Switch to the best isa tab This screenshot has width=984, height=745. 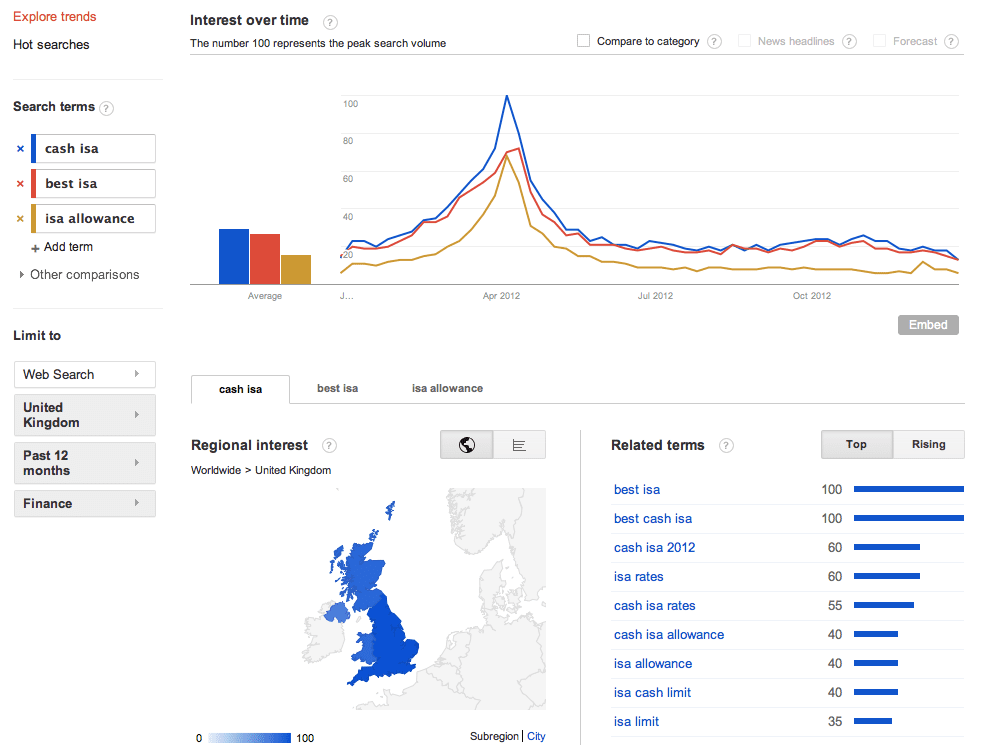pos(338,389)
